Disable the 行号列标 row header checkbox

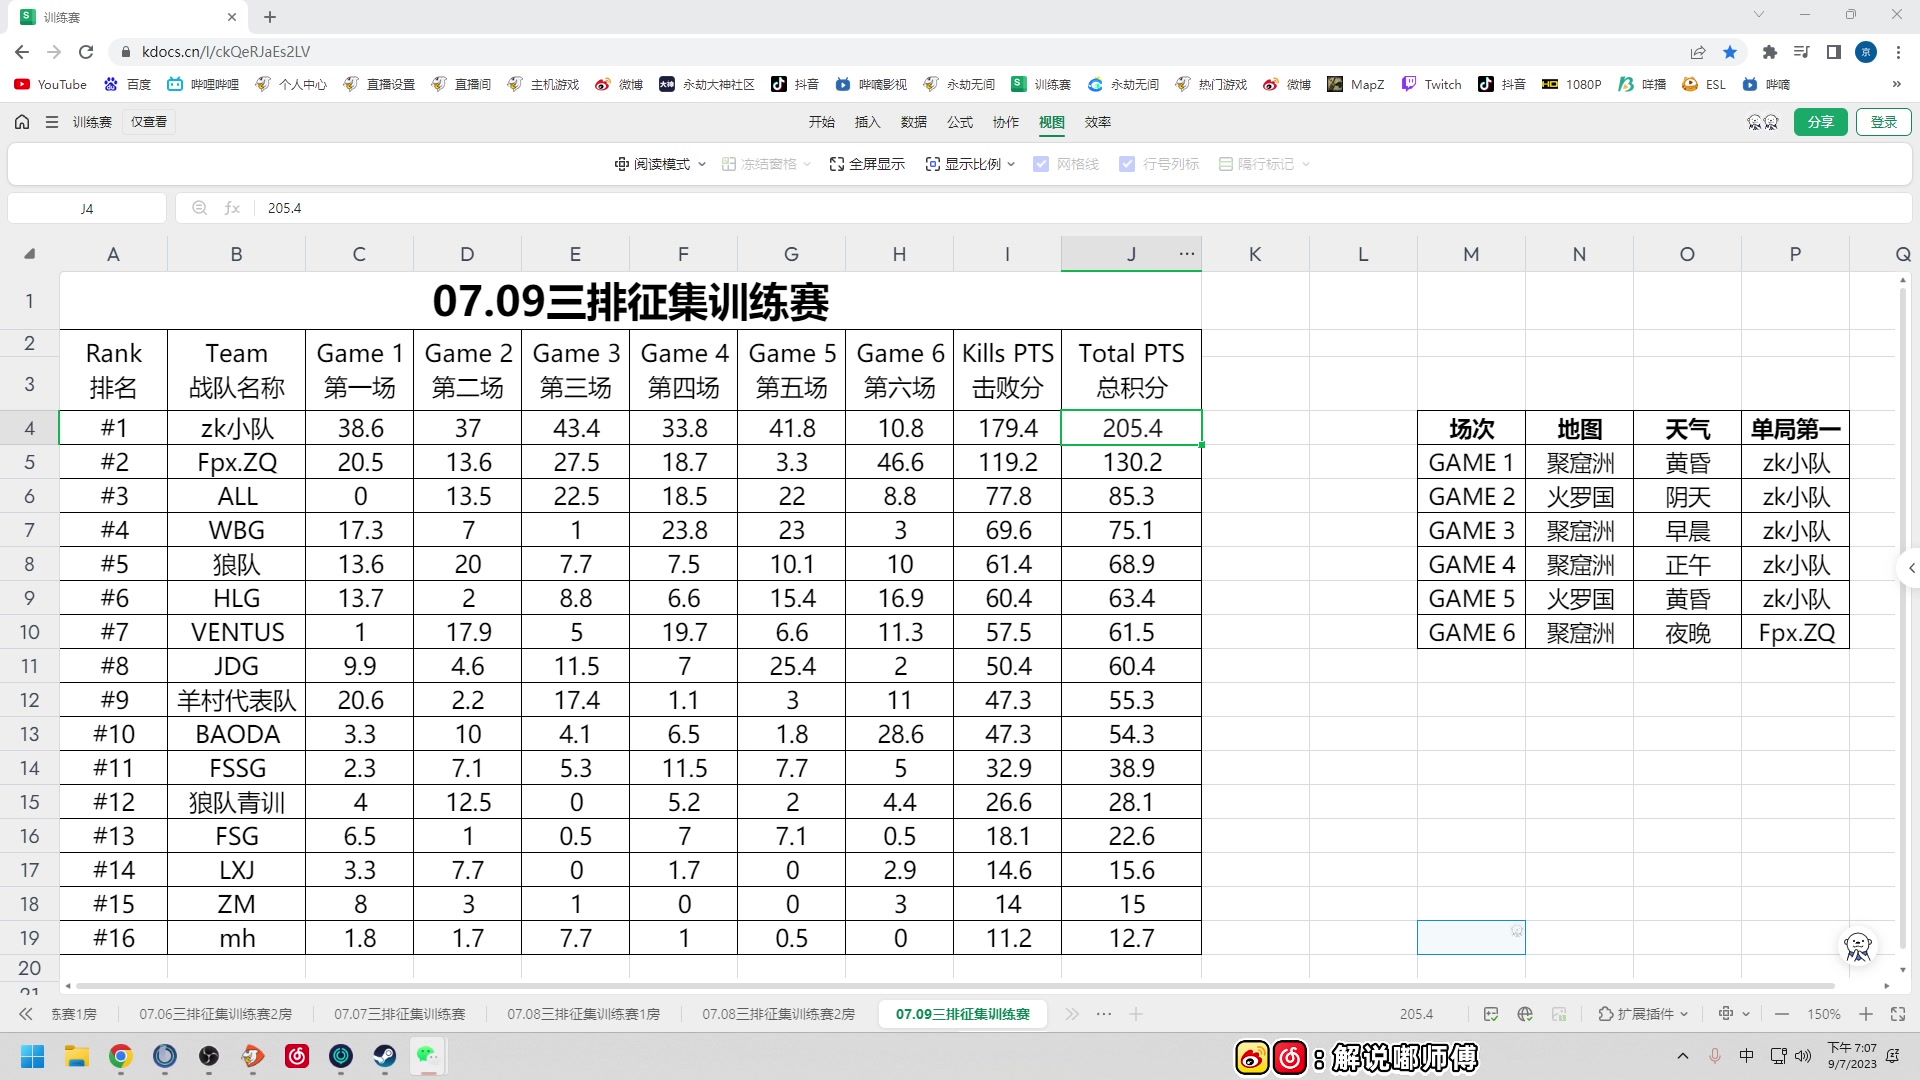click(x=1128, y=163)
